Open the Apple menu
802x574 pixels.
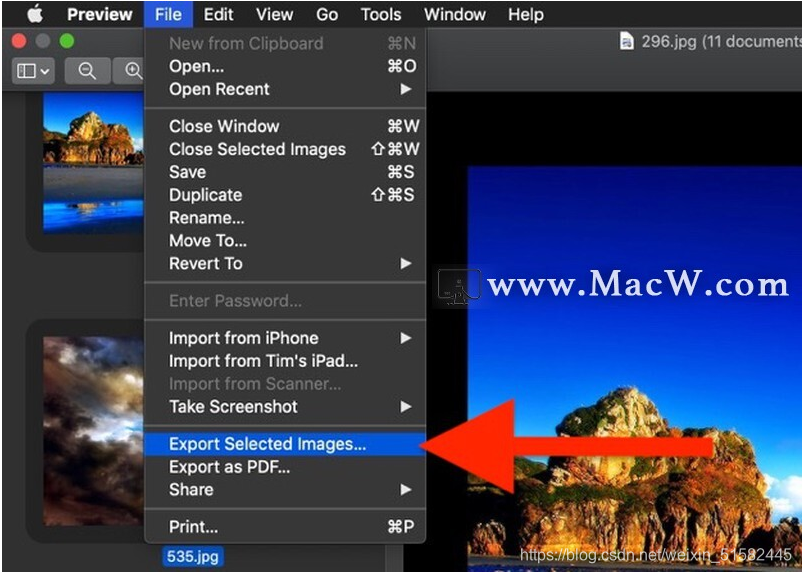click(x=35, y=14)
